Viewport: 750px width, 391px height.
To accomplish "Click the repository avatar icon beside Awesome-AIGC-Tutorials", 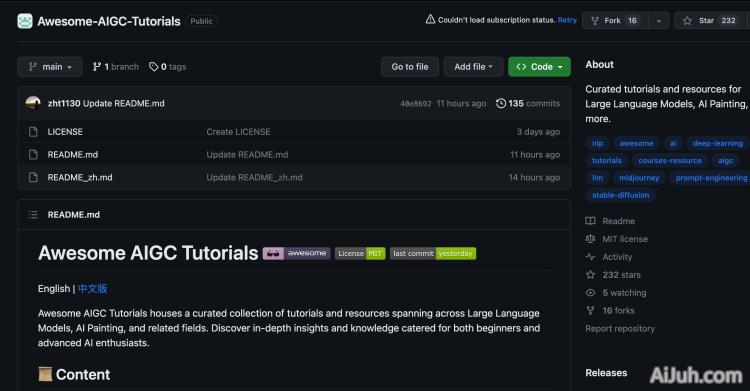I will pyautogui.click(x=25, y=21).
